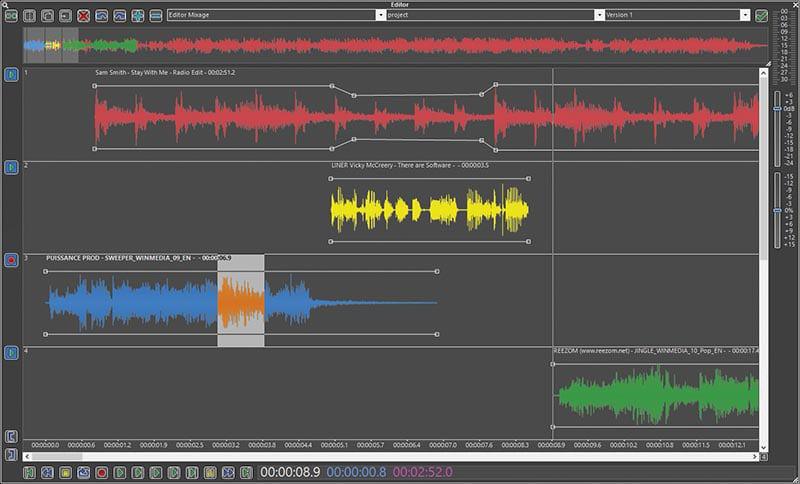Click the orange selected region in sweeper clip
800x484 pixels.
click(241, 302)
